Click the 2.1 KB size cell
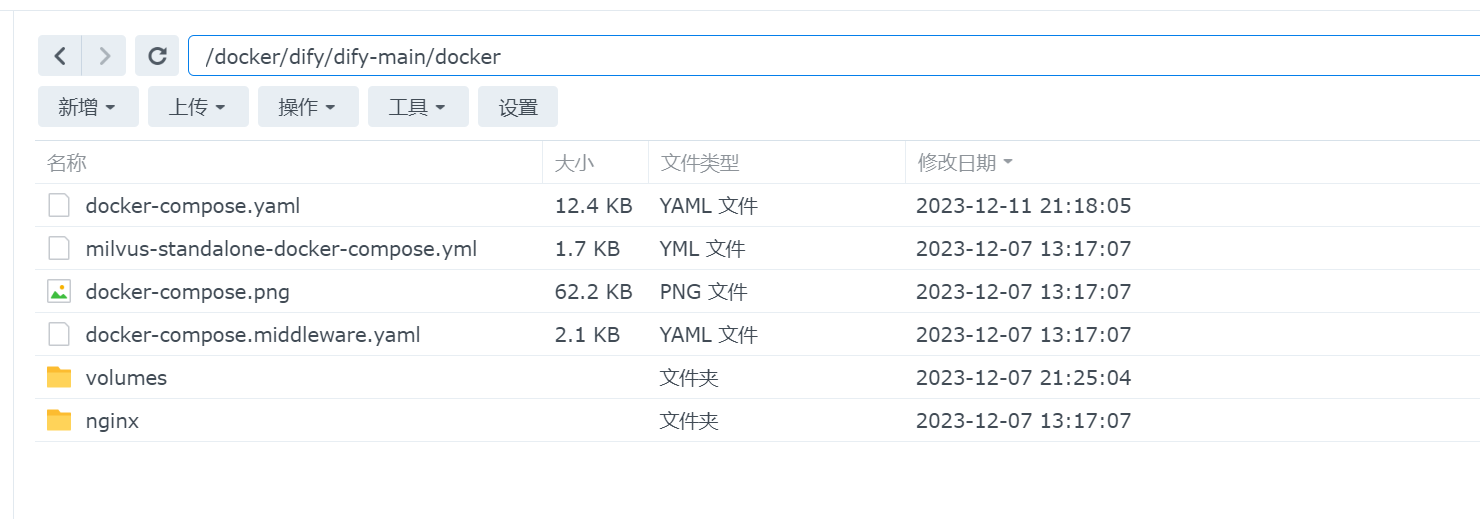Image resolution: width=1480 pixels, height=519 pixels. coord(588,335)
